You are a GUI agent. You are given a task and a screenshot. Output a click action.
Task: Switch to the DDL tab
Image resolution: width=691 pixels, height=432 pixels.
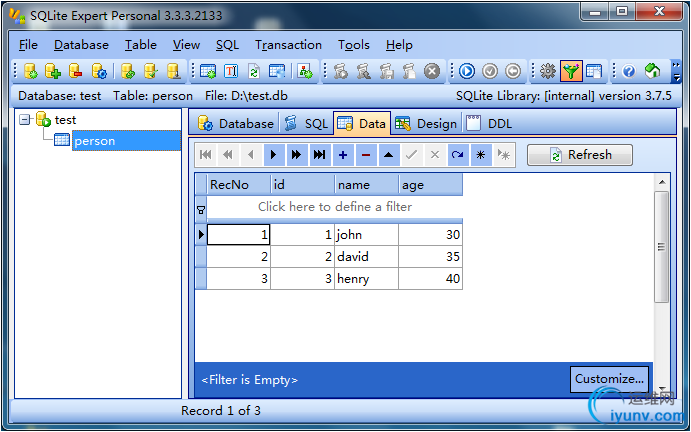pos(489,123)
